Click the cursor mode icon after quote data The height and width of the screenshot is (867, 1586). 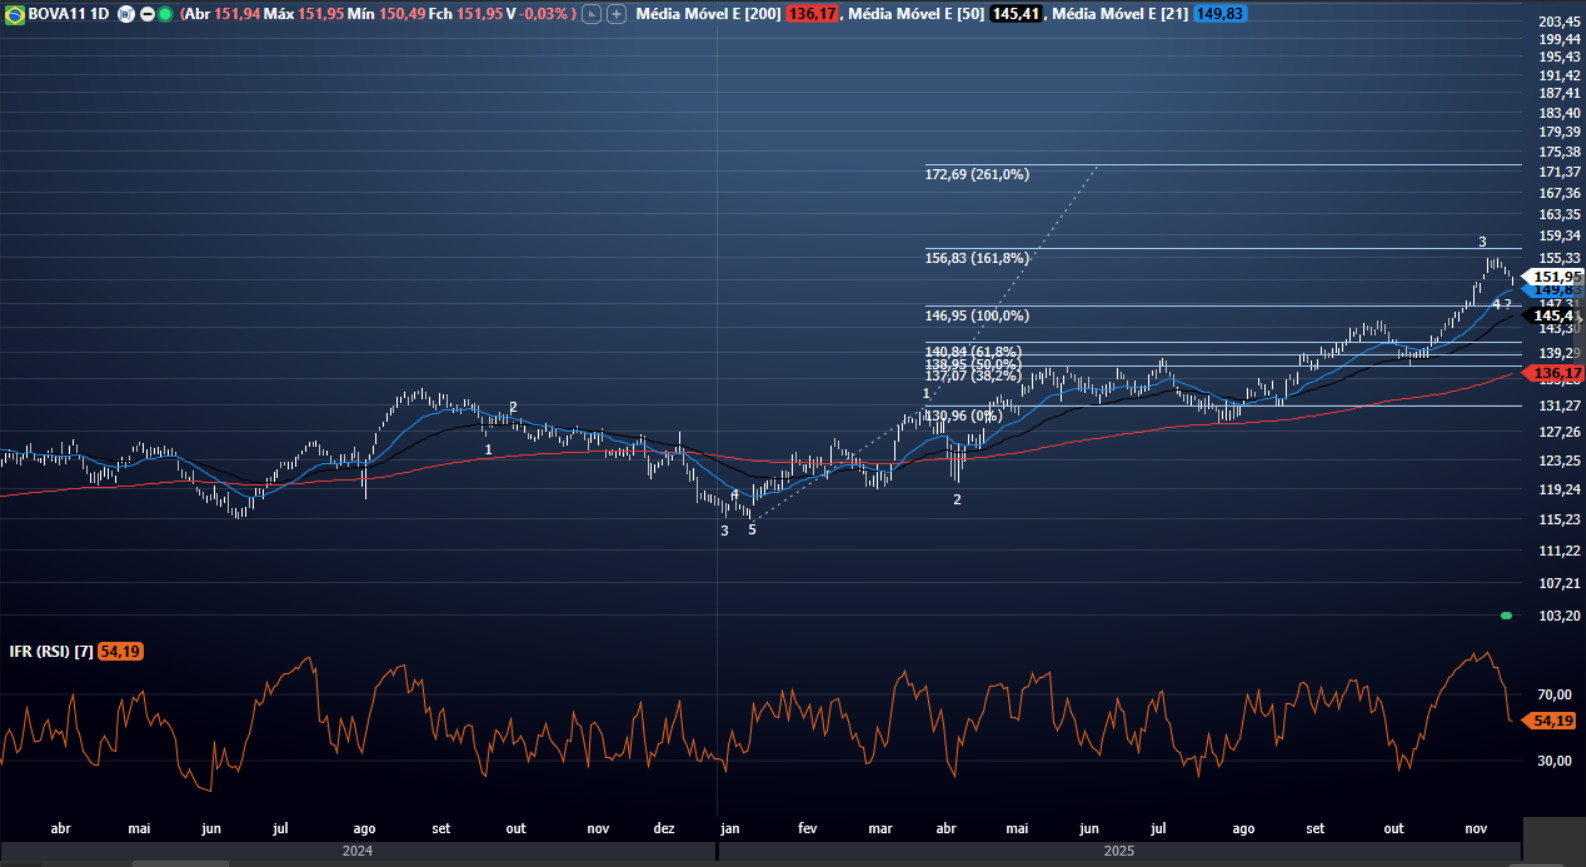coord(592,14)
